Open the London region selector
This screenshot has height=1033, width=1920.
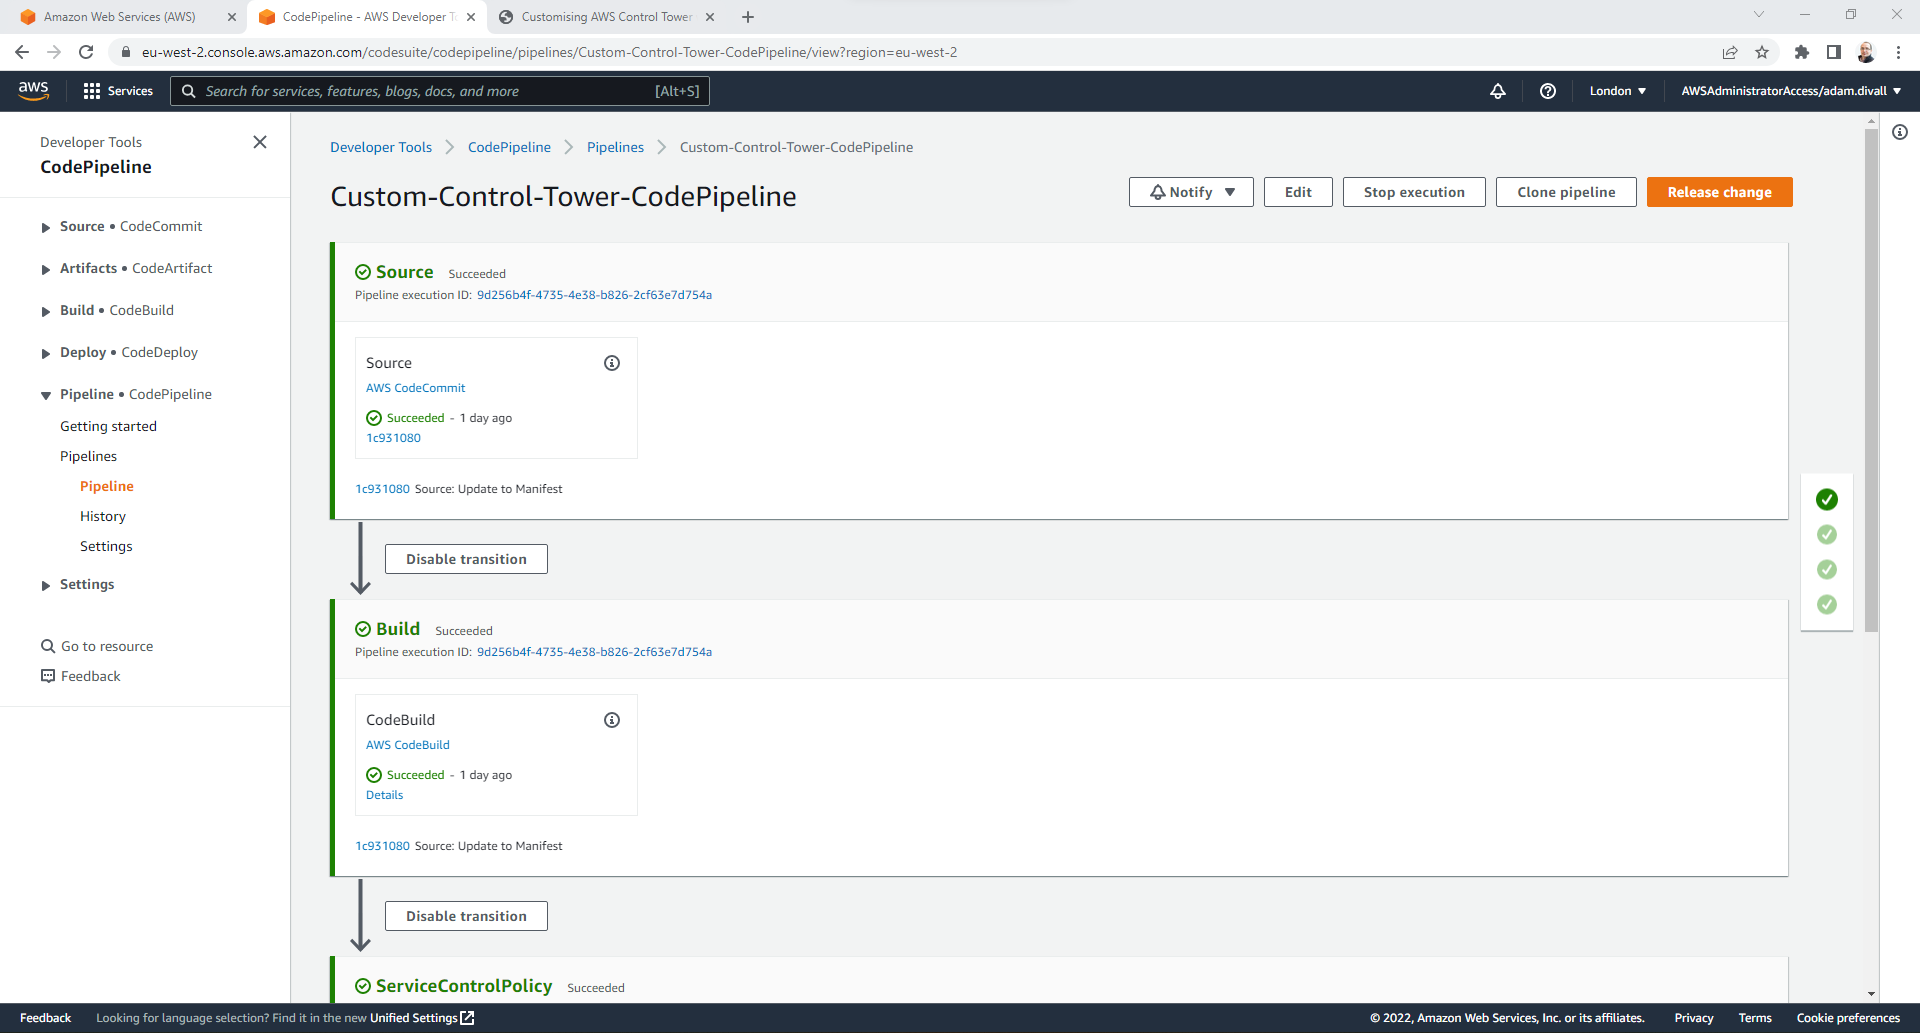[1616, 90]
